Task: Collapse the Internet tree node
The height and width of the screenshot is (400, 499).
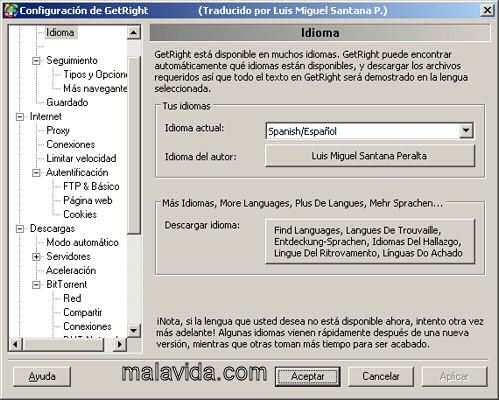Action: 20,117
